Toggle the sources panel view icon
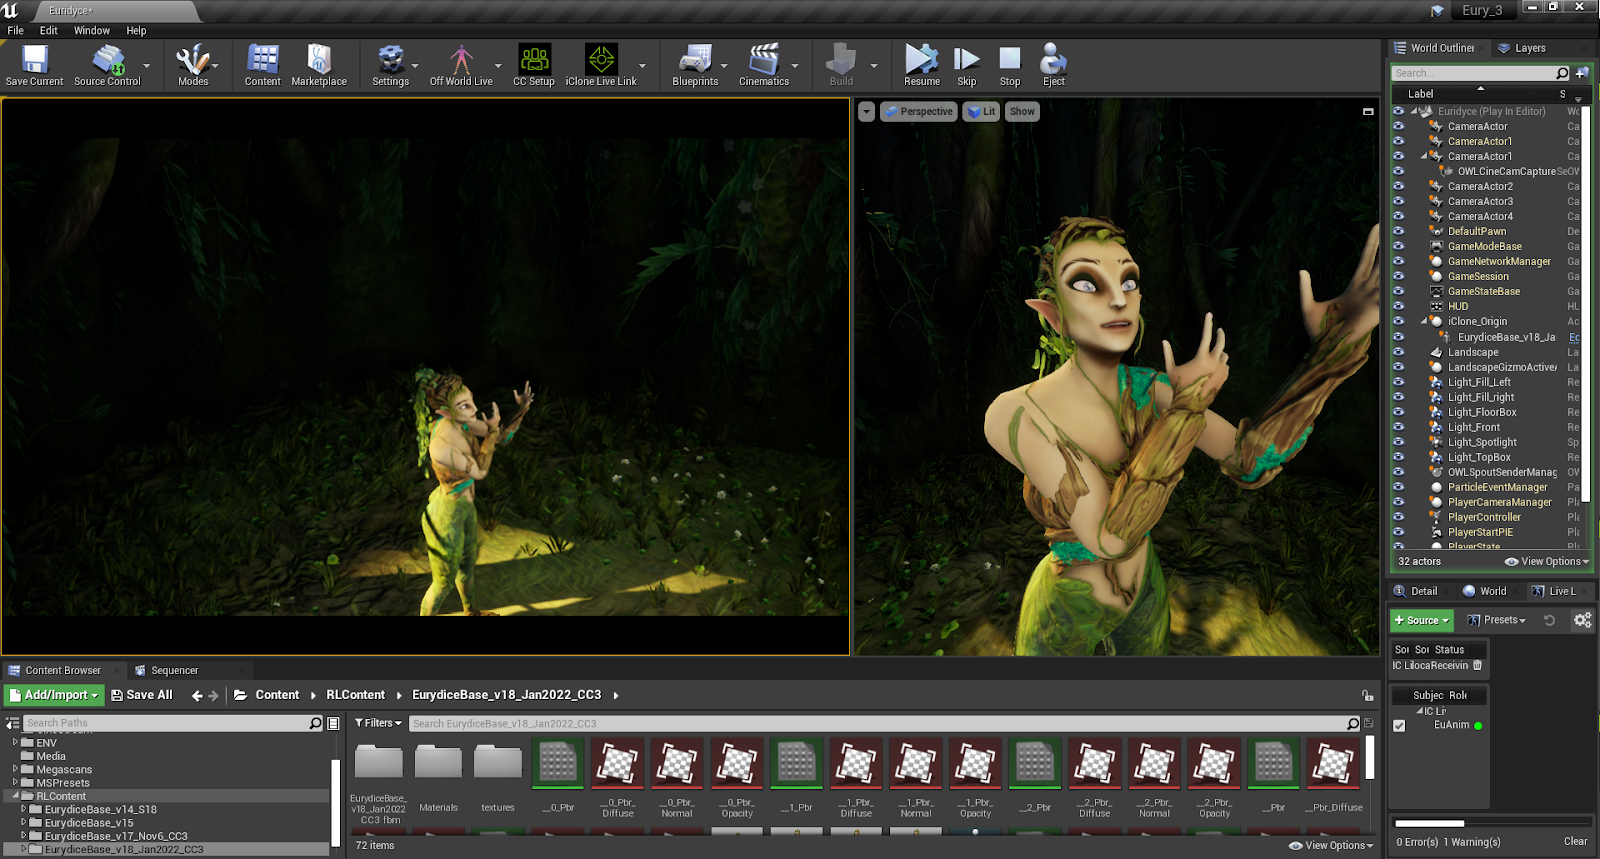The image size is (1600, 859). [13, 723]
